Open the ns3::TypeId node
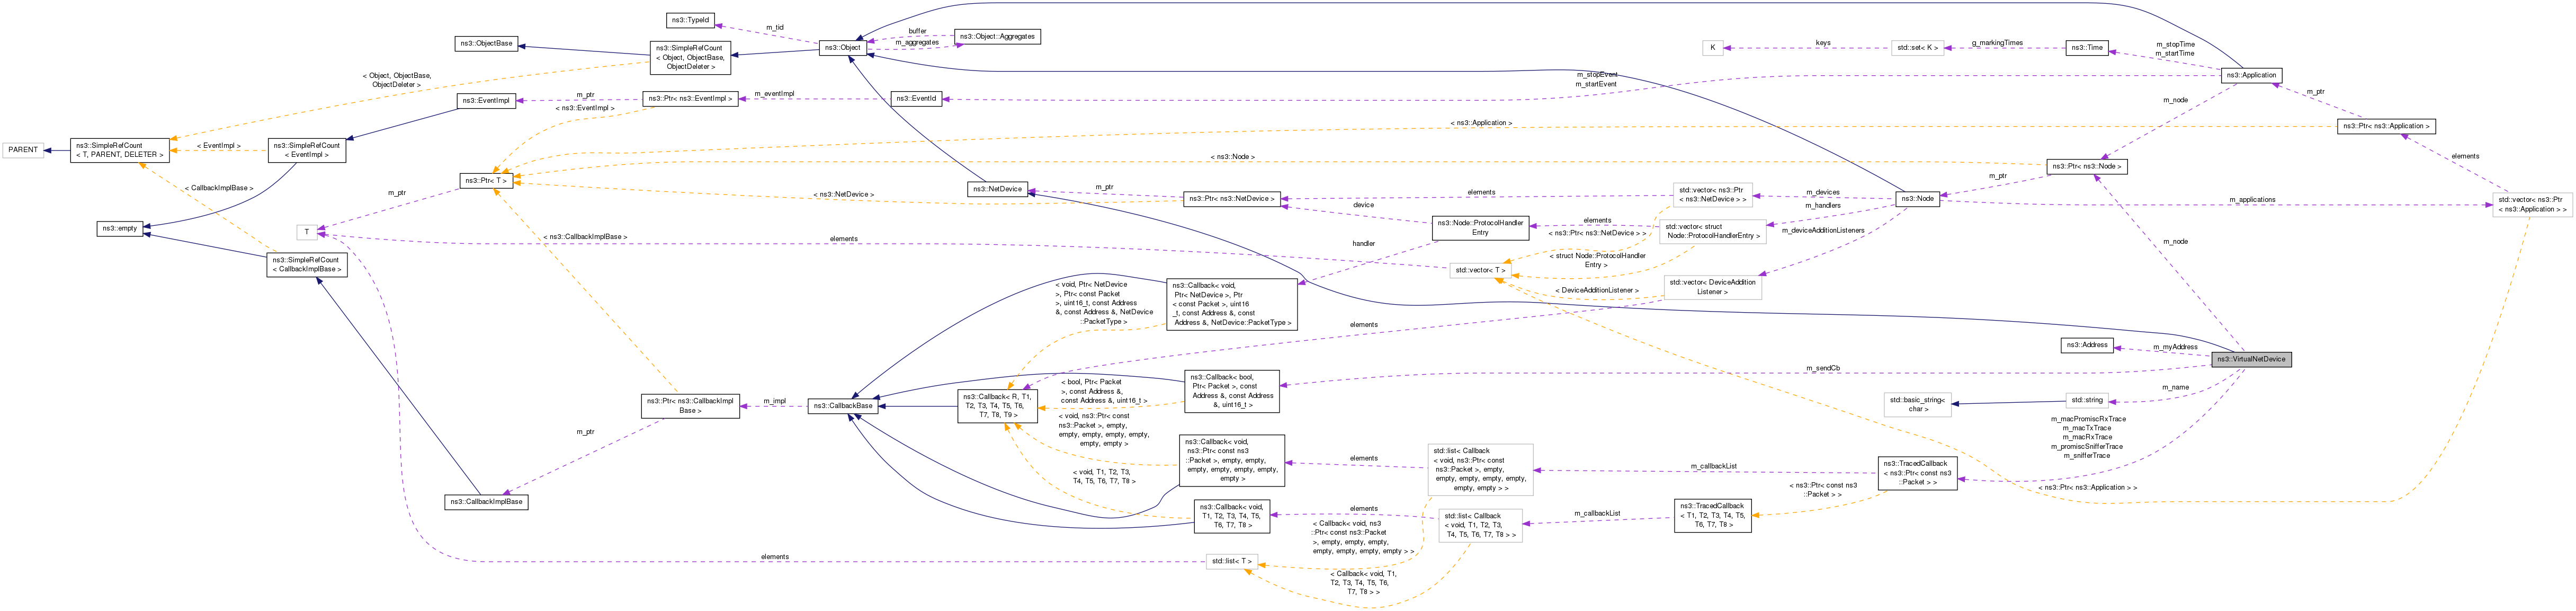Image resolution: width=2576 pixels, height=611 pixels. [x=690, y=20]
